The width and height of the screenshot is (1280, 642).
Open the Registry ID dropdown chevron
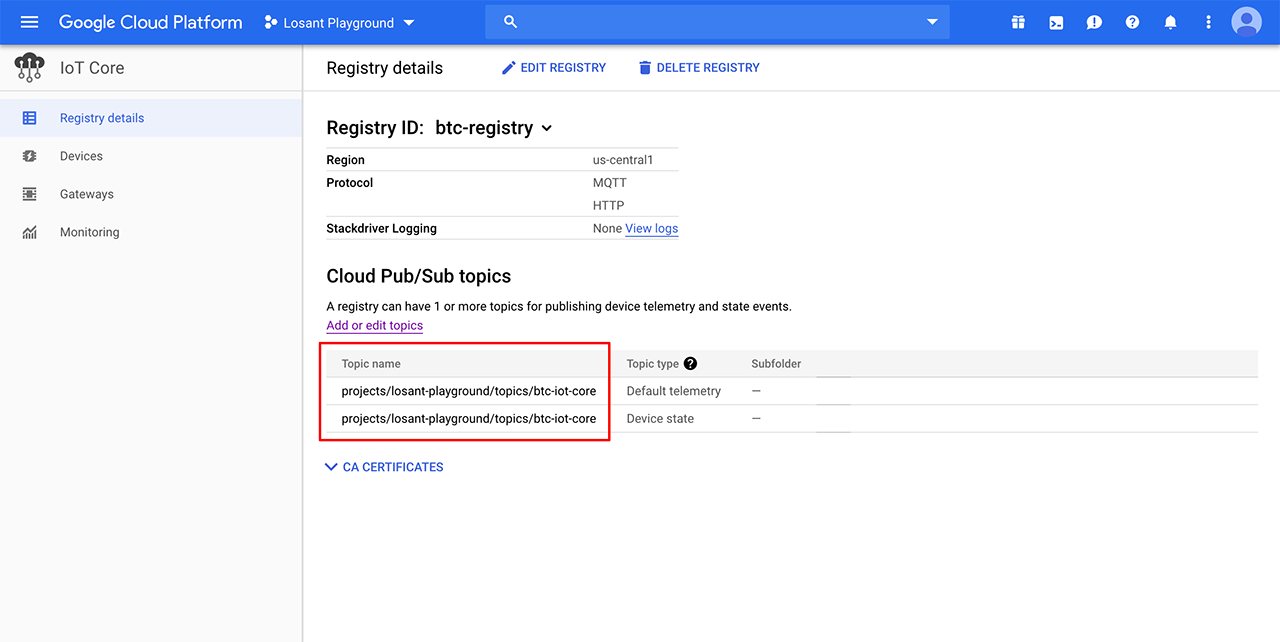click(x=546, y=128)
